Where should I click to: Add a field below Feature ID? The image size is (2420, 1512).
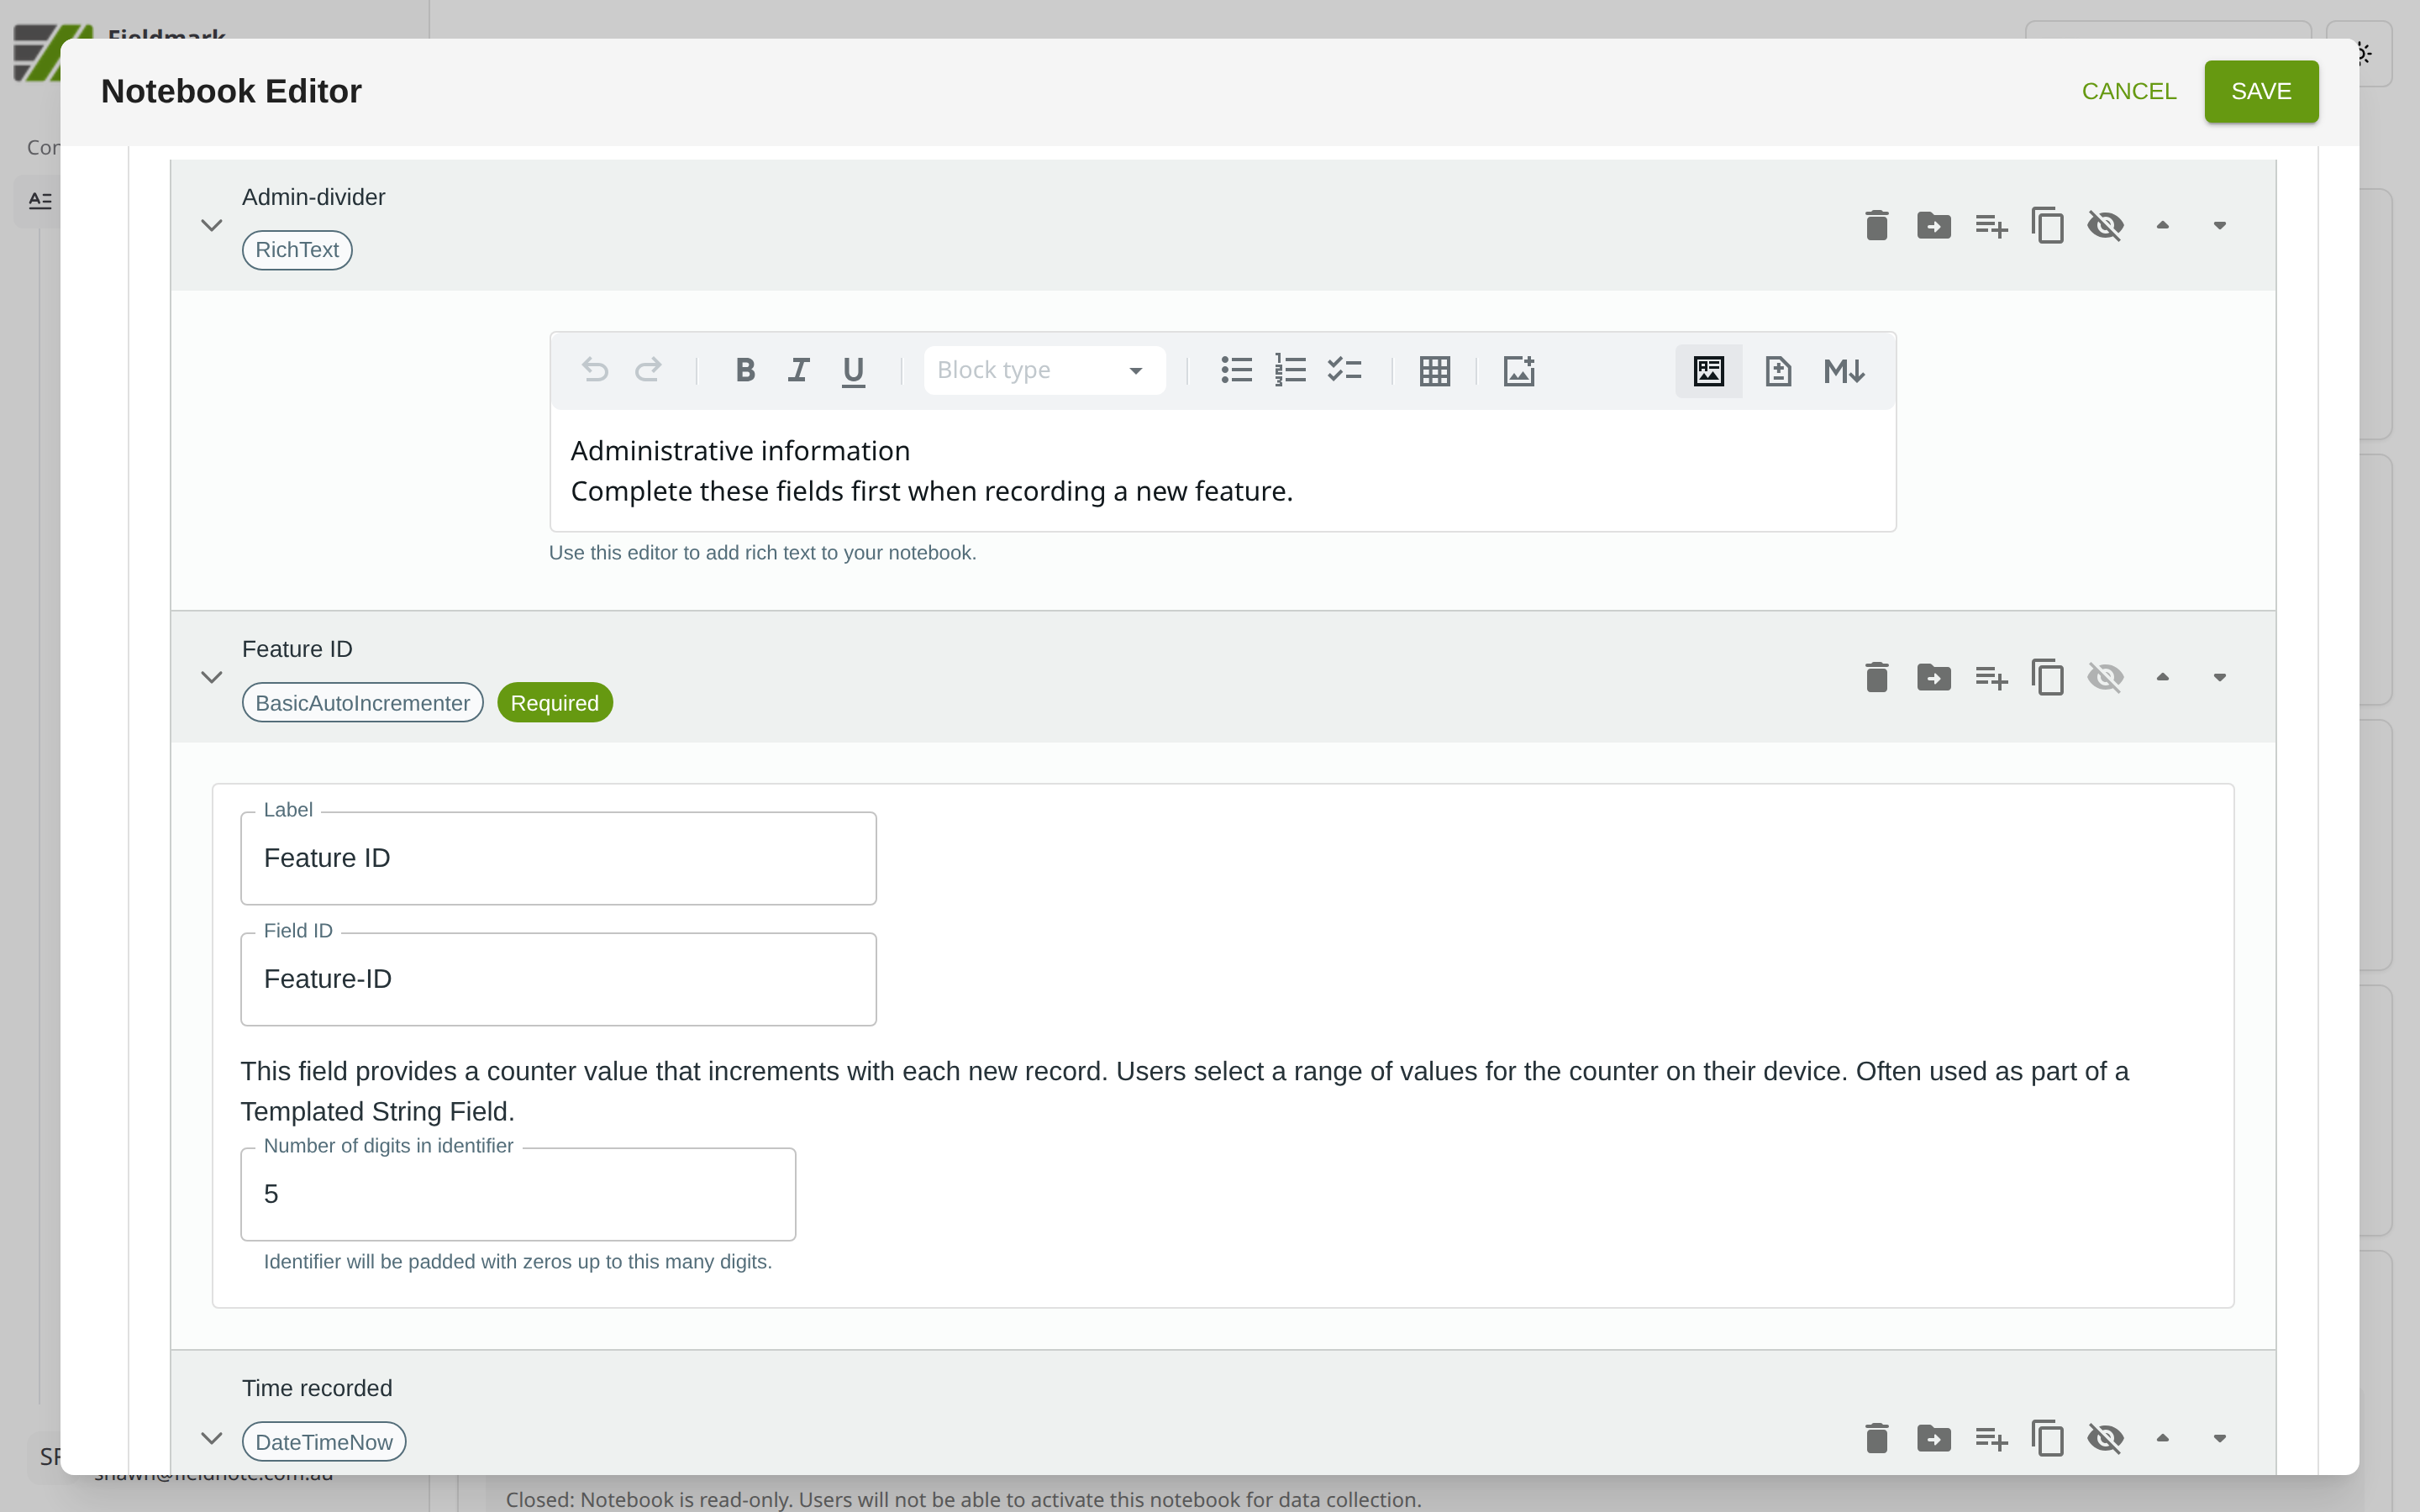1990,678
